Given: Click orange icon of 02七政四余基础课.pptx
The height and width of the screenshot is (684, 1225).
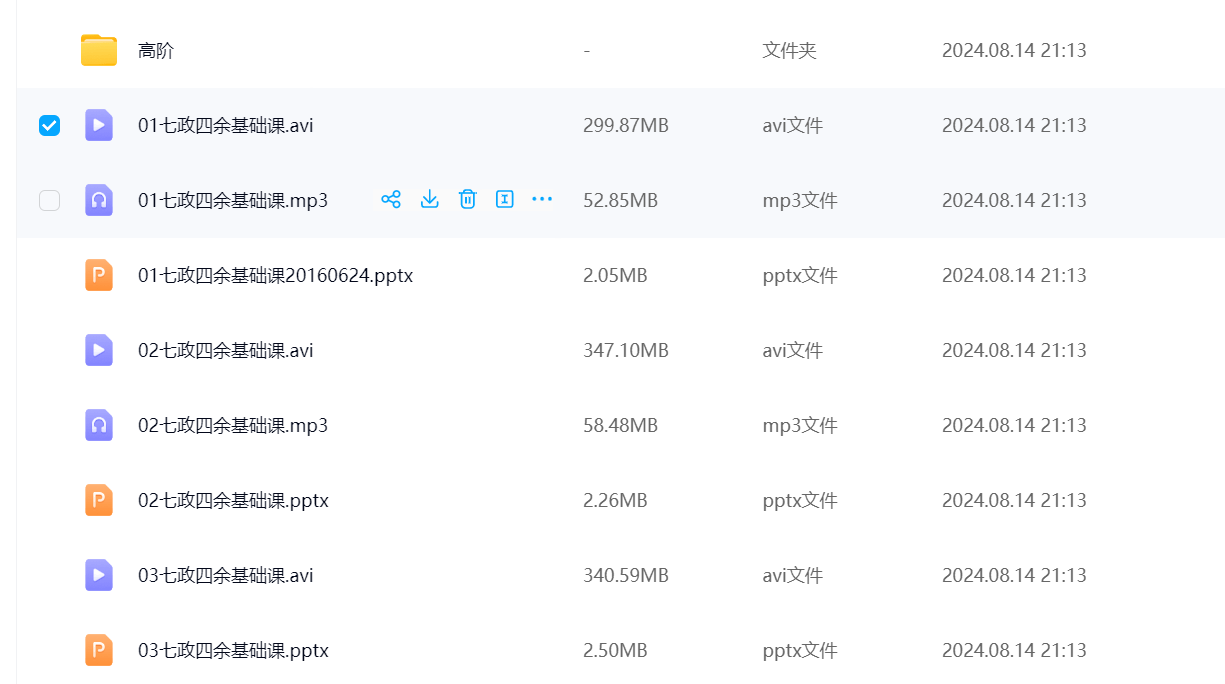Looking at the screenshot, I should click(x=99, y=500).
